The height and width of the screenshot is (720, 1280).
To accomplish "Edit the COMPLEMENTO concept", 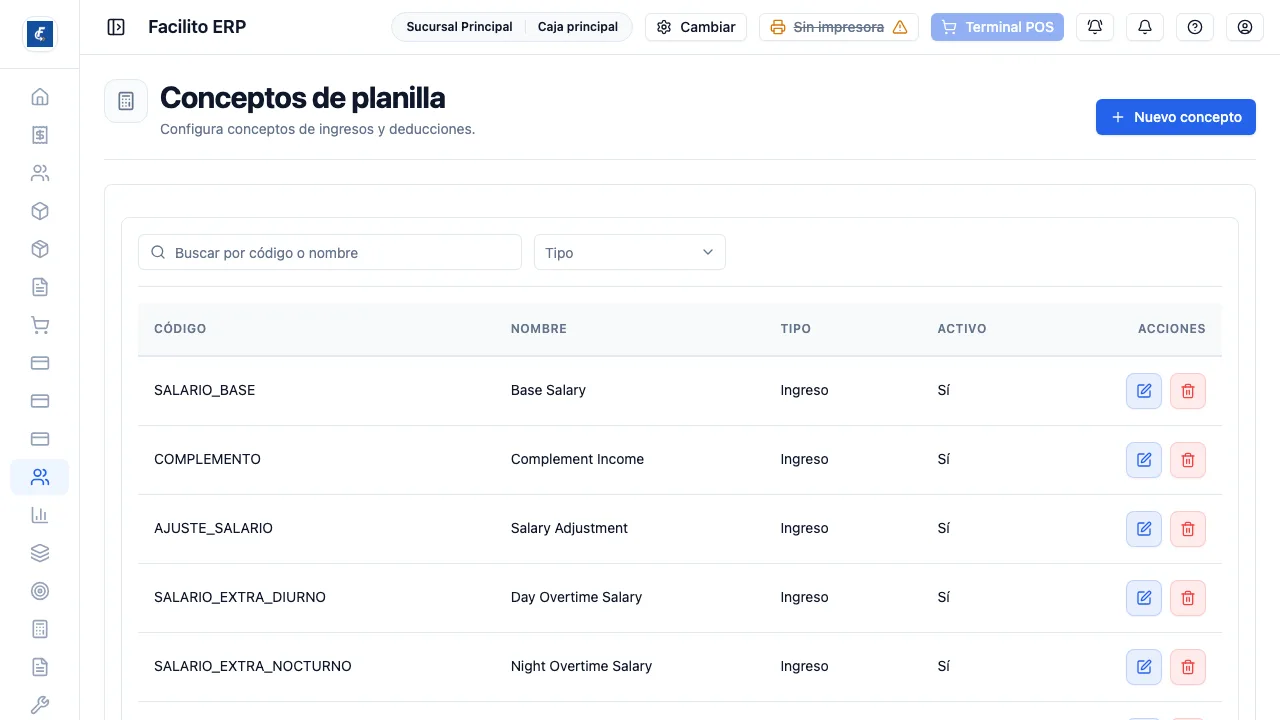I will pos(1144,460).
